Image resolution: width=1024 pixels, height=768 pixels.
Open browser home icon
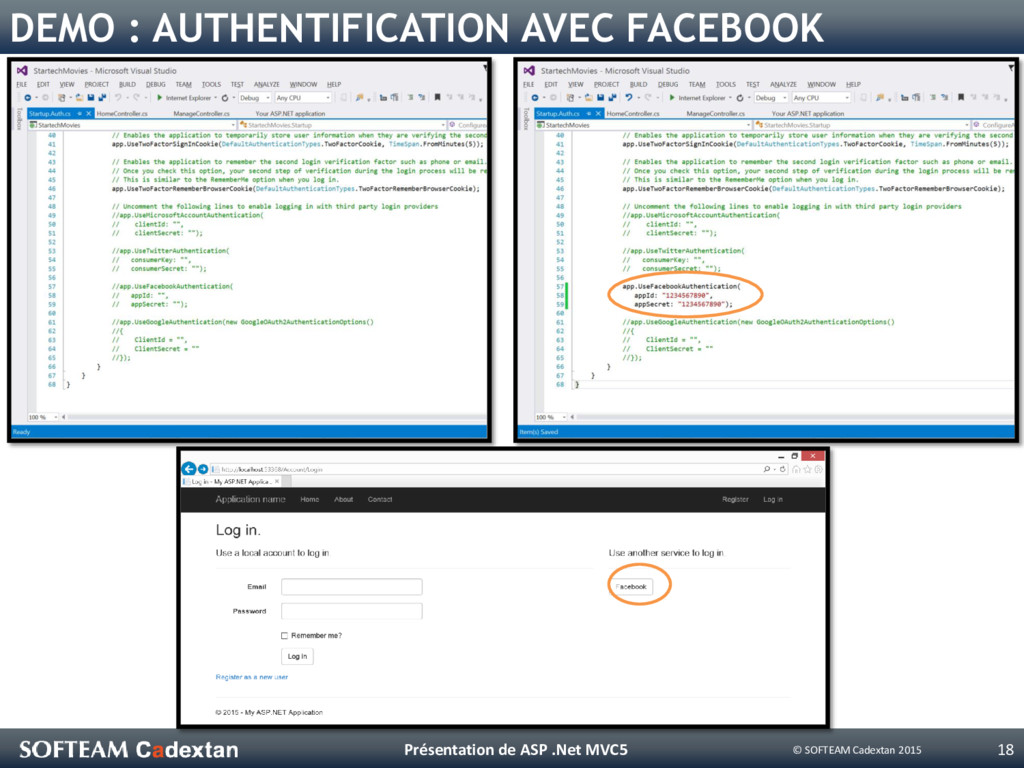[x=797, y=469]
